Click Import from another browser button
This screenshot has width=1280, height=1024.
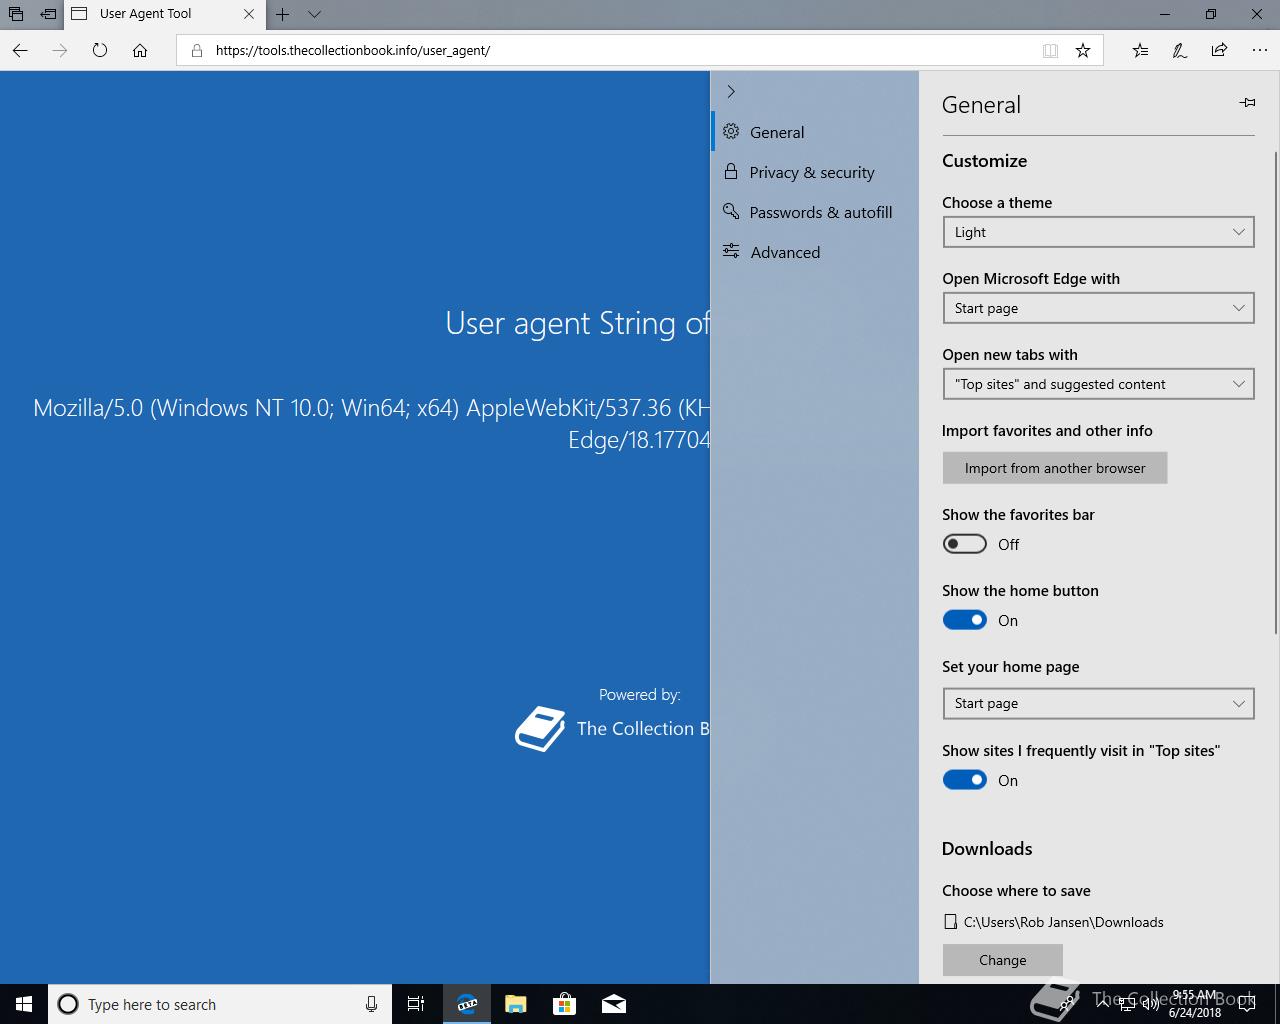click(x=1055, y=468)
